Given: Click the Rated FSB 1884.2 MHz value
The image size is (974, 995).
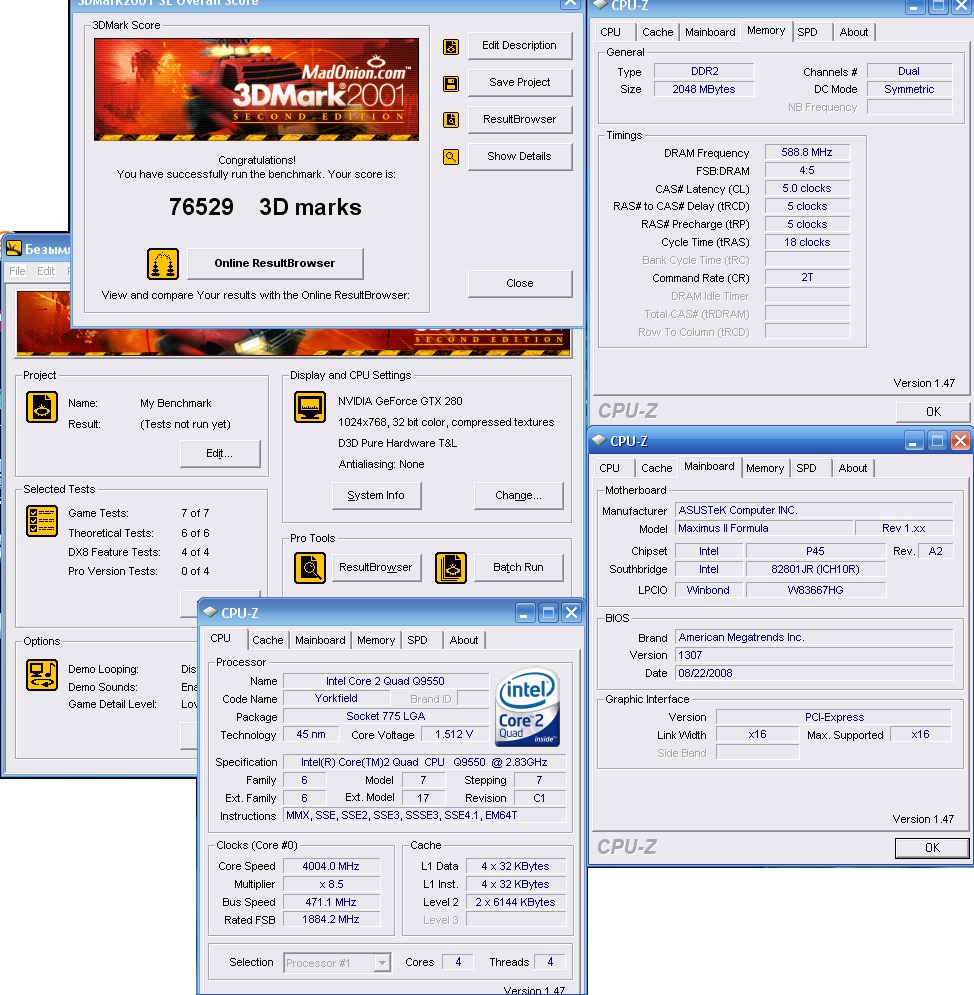Looking at the screenshot, I should [331, 919].
